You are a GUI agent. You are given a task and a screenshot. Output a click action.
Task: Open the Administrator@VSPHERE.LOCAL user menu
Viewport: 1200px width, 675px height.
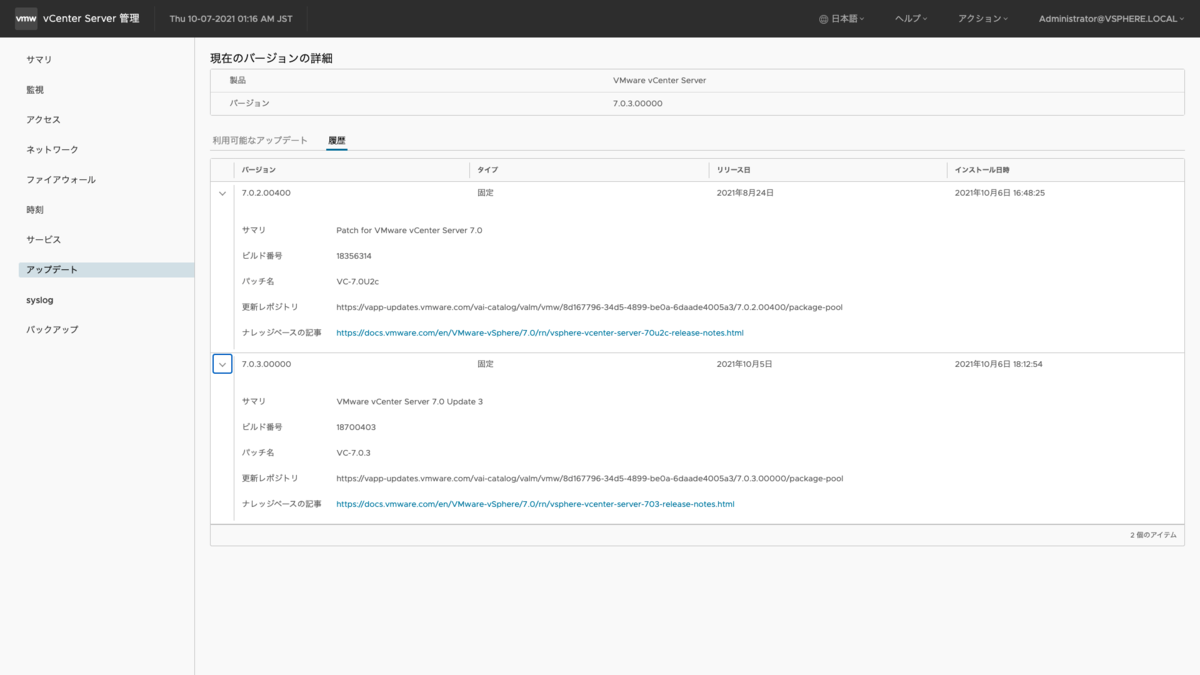coord(1112,19)
